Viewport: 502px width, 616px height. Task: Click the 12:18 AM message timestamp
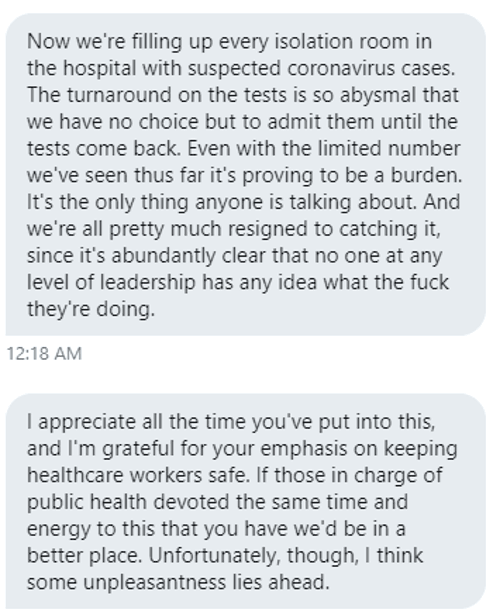tap(44, 354)
